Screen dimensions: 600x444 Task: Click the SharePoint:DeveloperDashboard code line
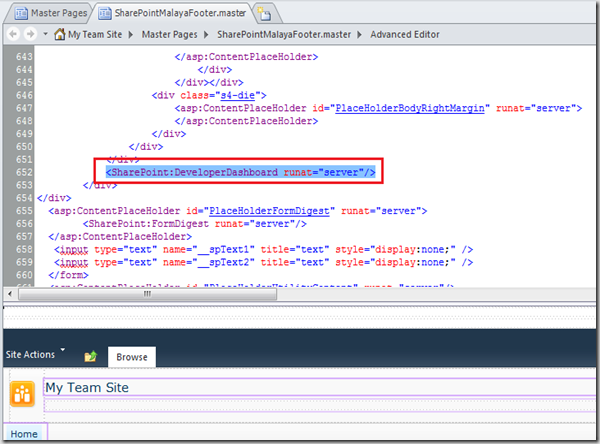pyautogui.click(x=240, y=172)
